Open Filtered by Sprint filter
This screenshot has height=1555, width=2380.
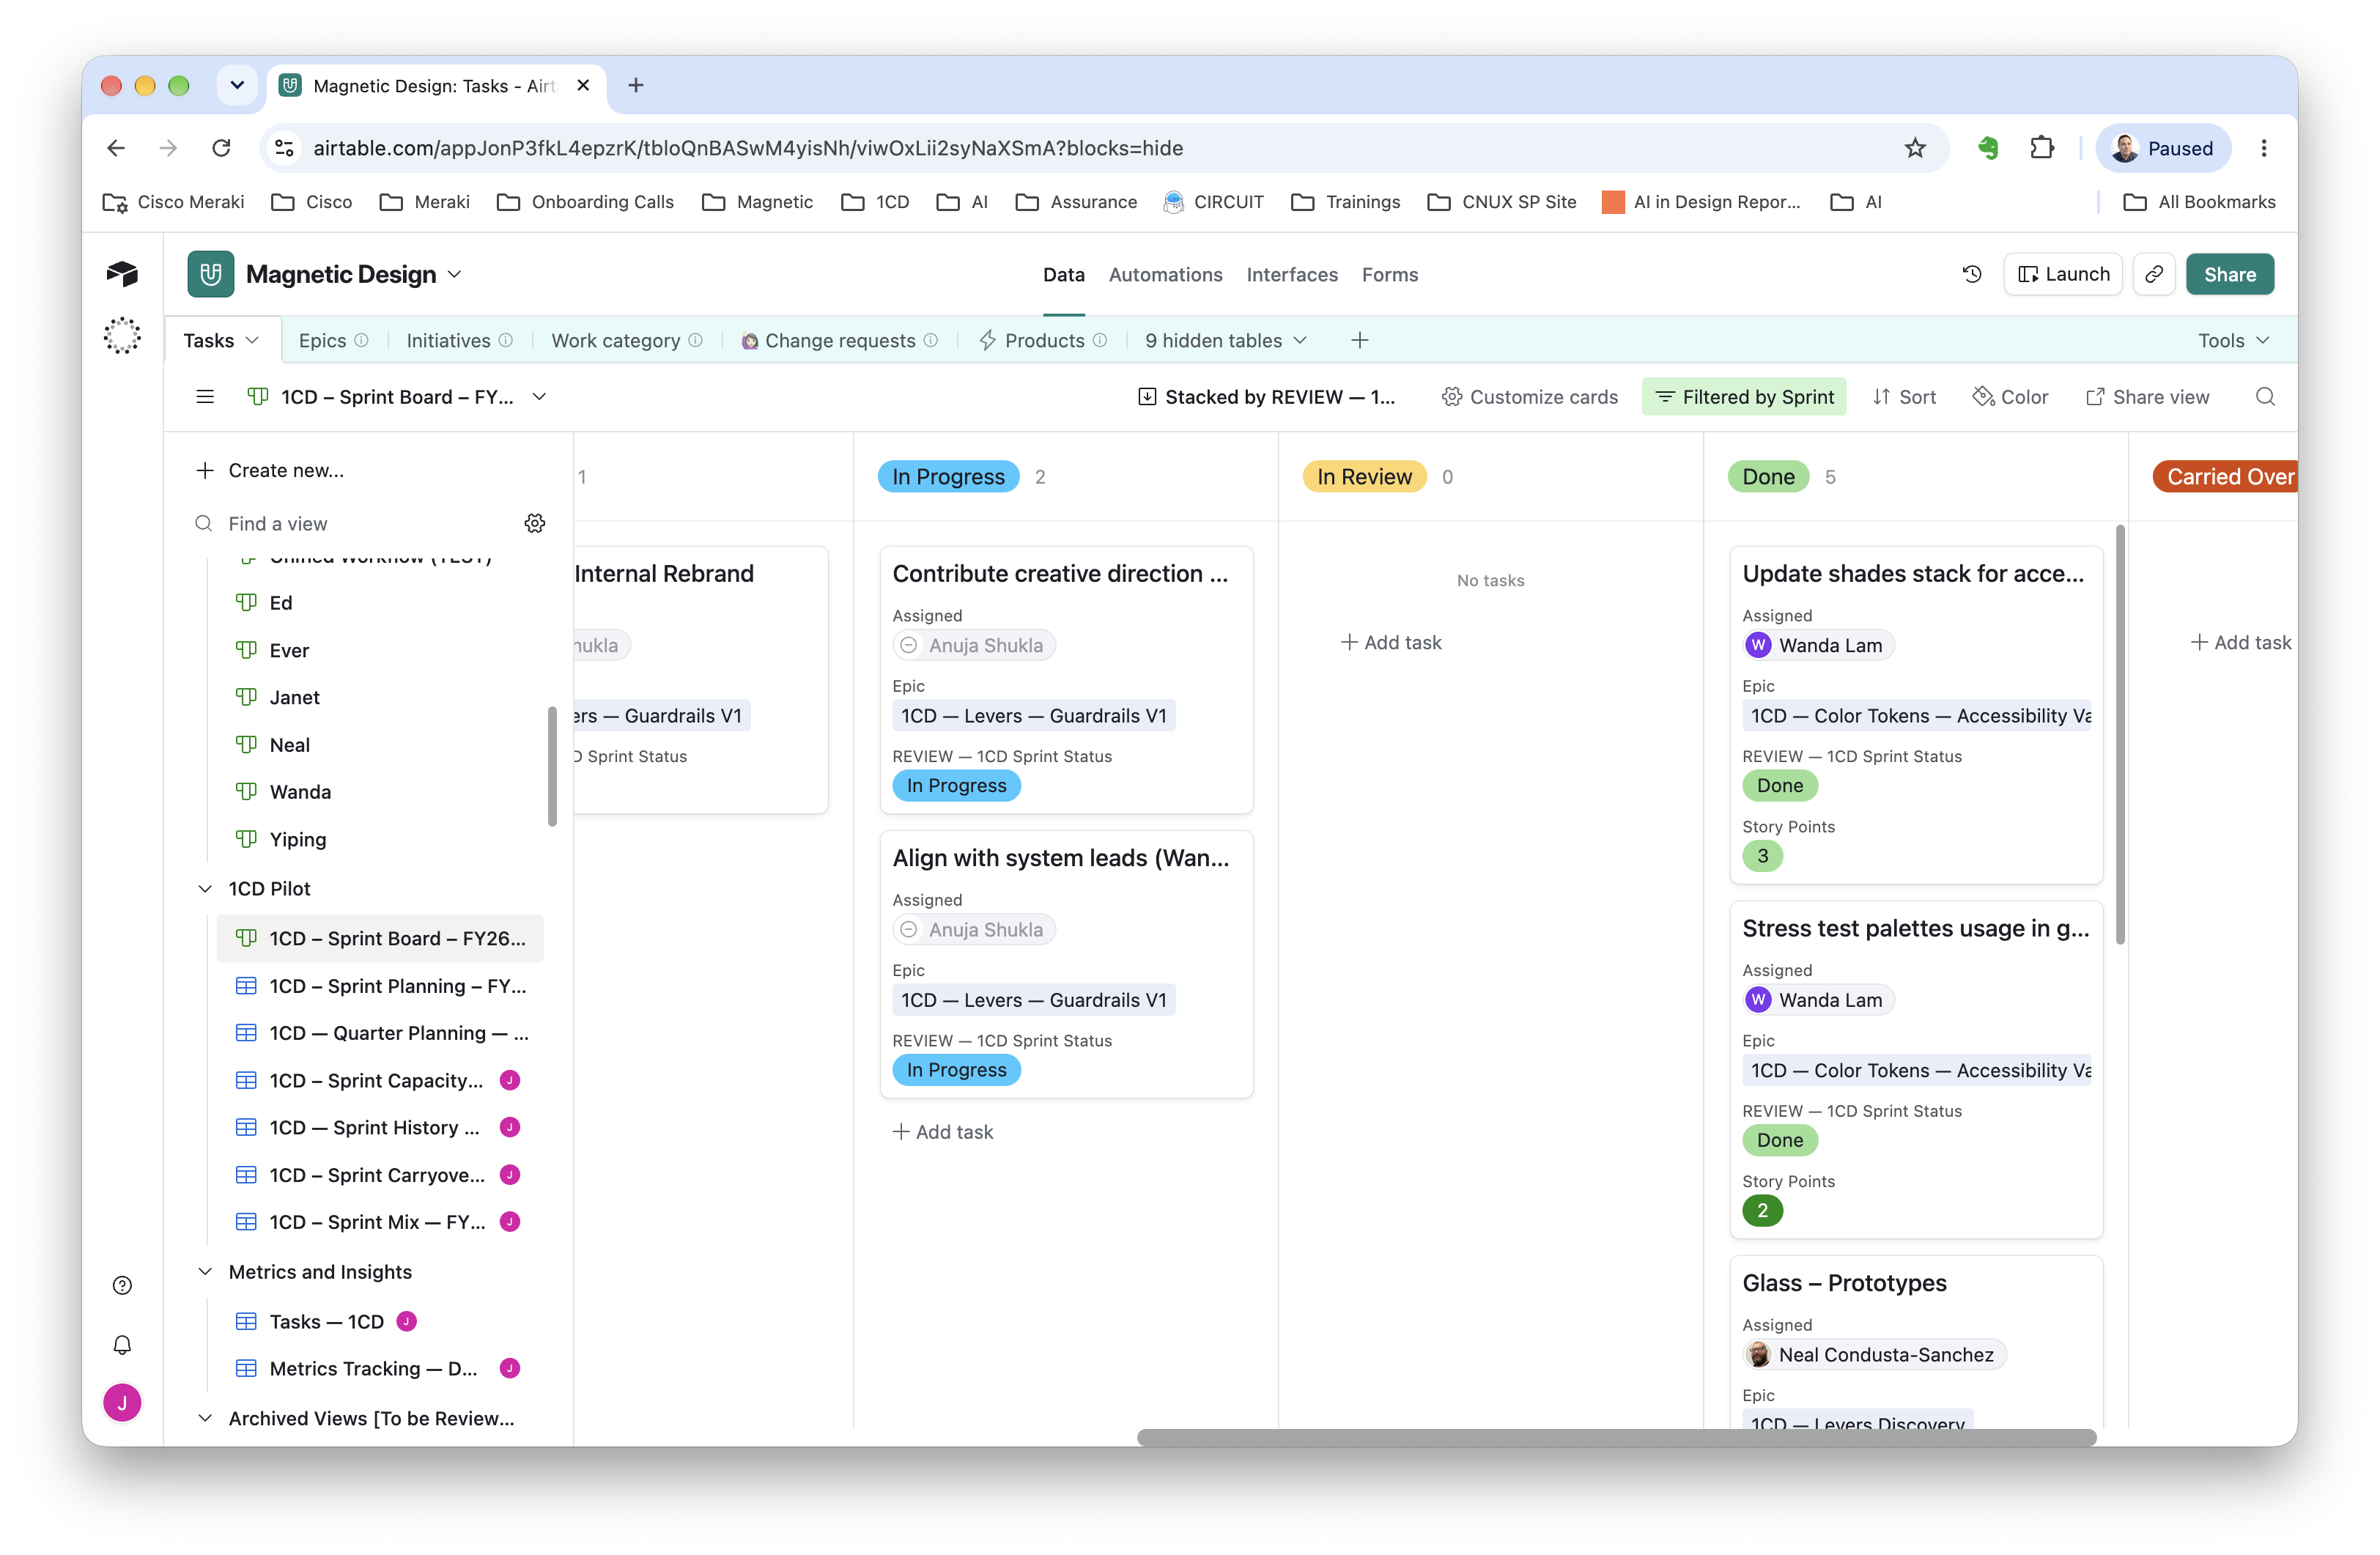pos(1744,397)
